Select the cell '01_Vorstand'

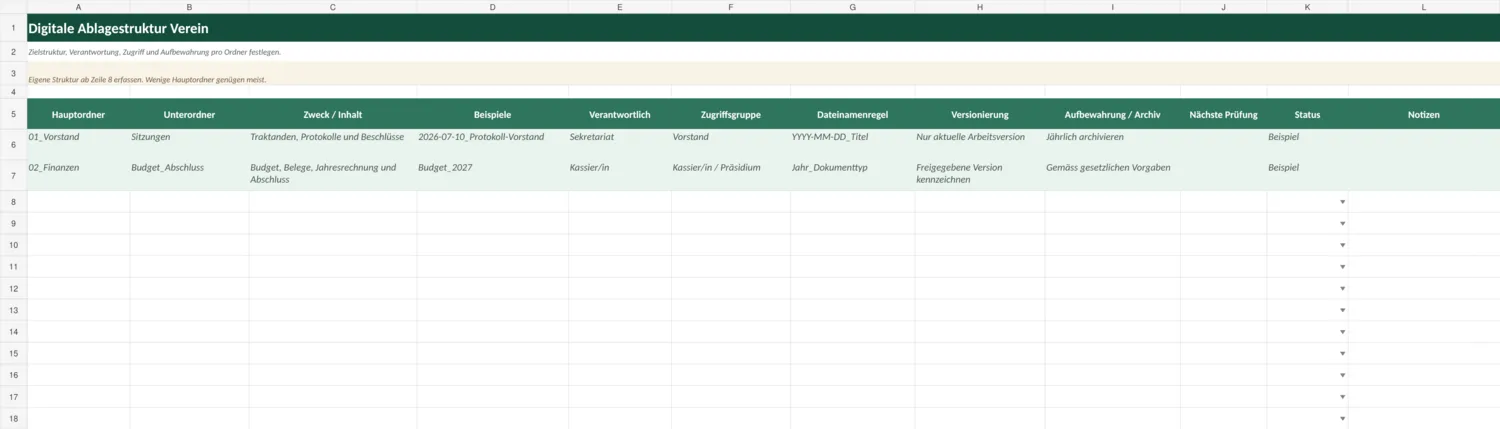(x=78, y=144)
